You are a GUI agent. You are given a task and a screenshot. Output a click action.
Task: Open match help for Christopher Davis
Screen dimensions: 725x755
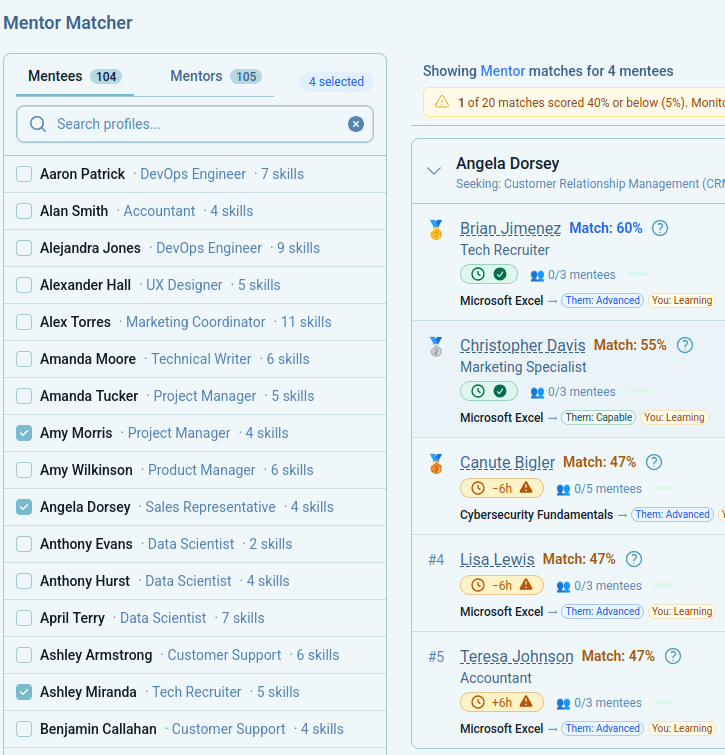tap(685, 345)
